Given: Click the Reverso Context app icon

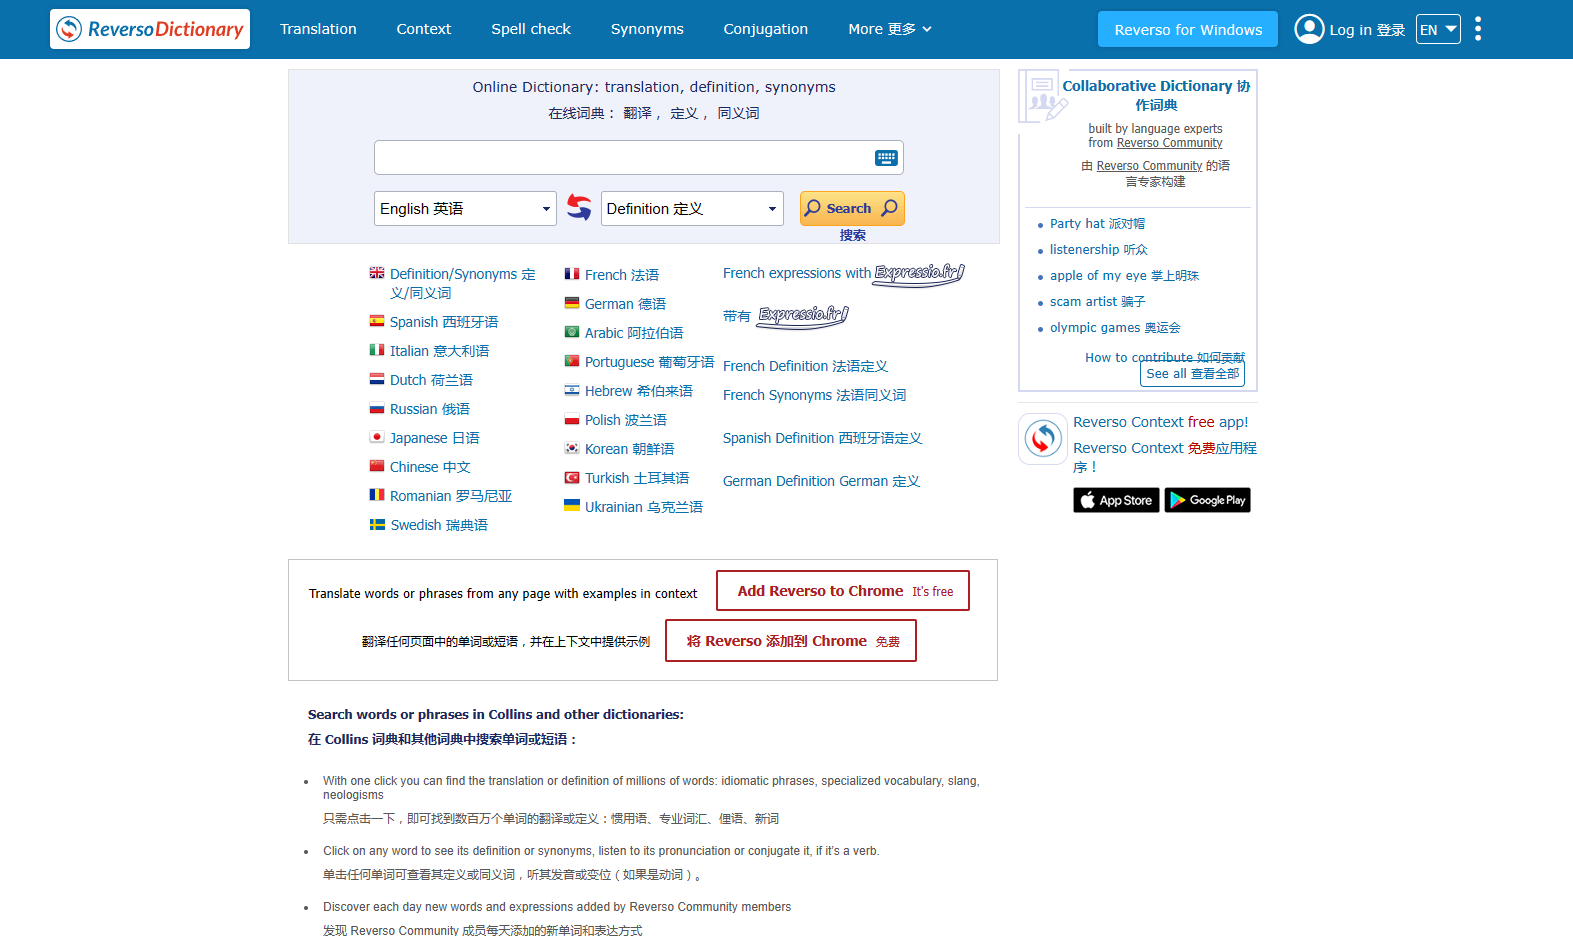Looking at the screenshot, I should 1043,439.
